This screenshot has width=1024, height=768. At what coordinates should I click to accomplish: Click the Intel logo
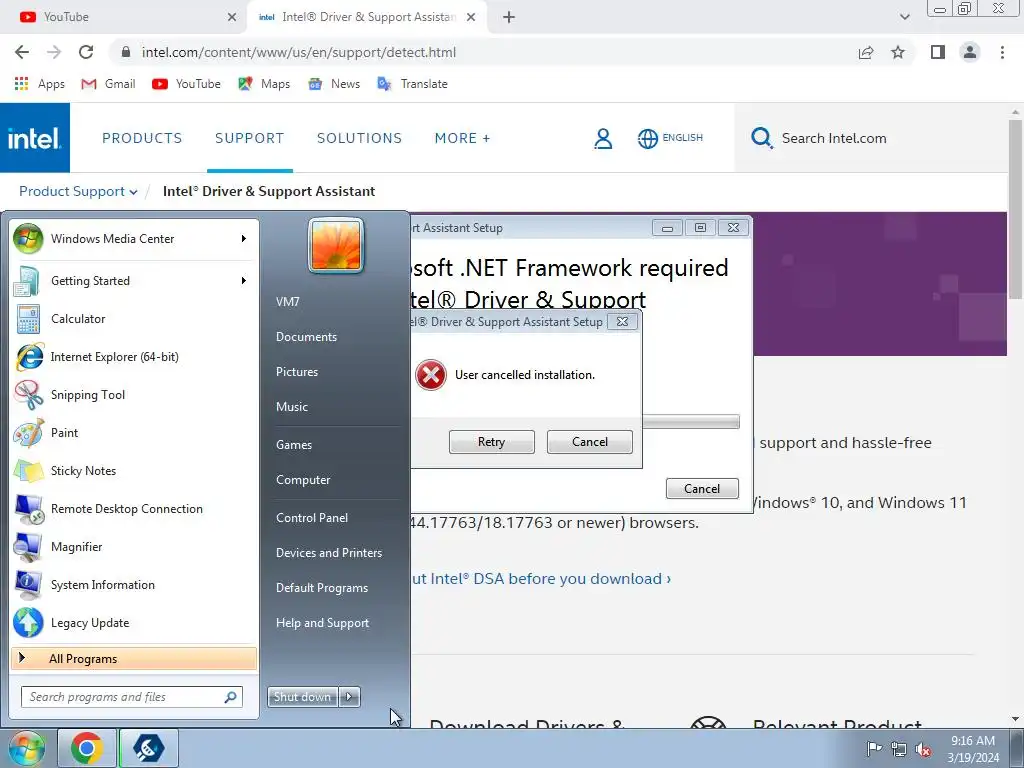tap(35, 138)
